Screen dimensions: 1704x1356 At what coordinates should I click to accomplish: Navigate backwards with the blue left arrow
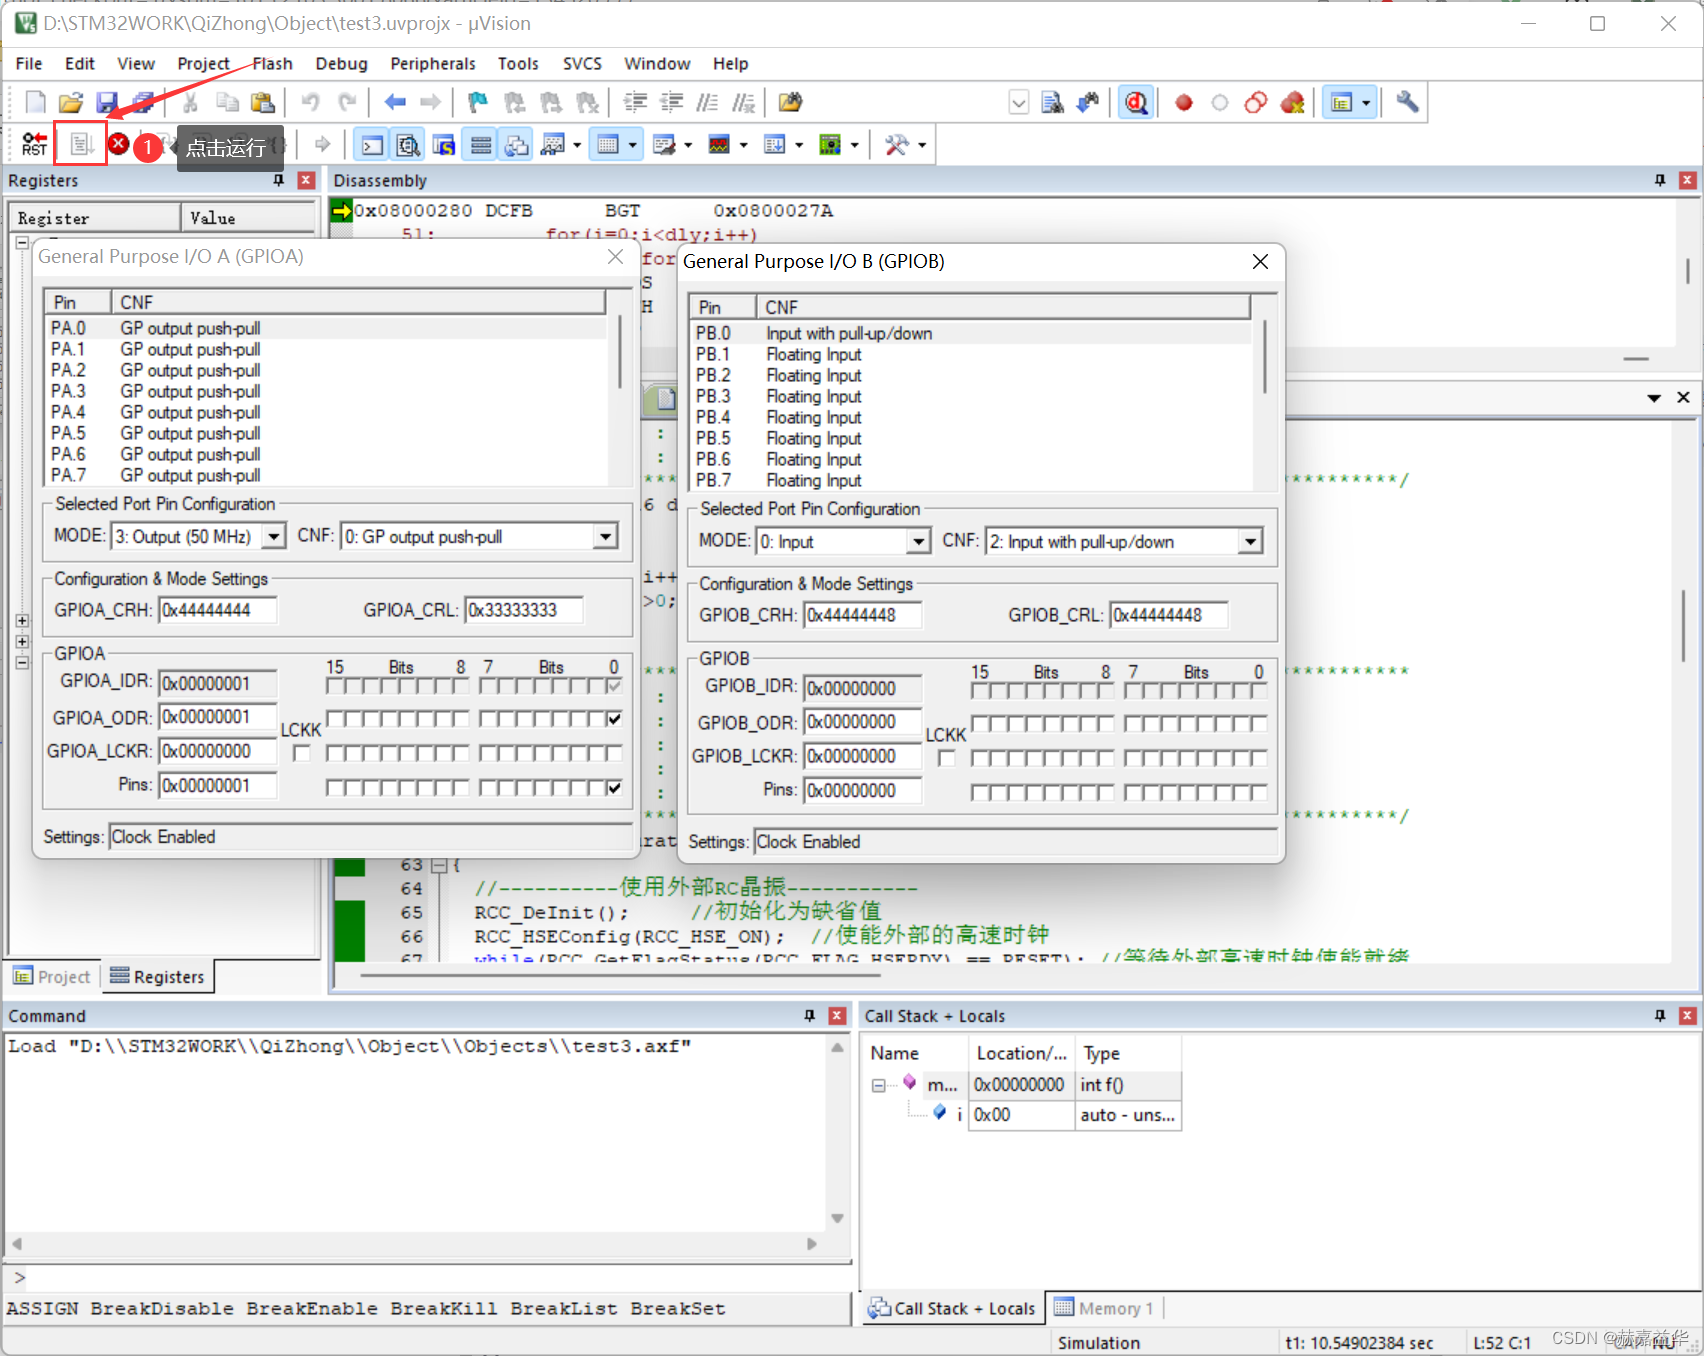[x=395, y=102]
